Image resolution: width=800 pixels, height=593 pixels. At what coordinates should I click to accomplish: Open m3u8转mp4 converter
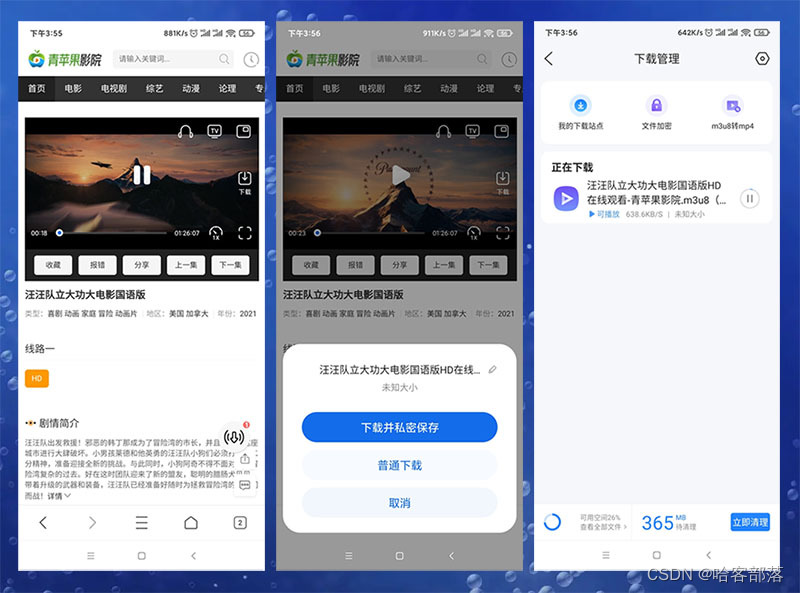[733, 113]
